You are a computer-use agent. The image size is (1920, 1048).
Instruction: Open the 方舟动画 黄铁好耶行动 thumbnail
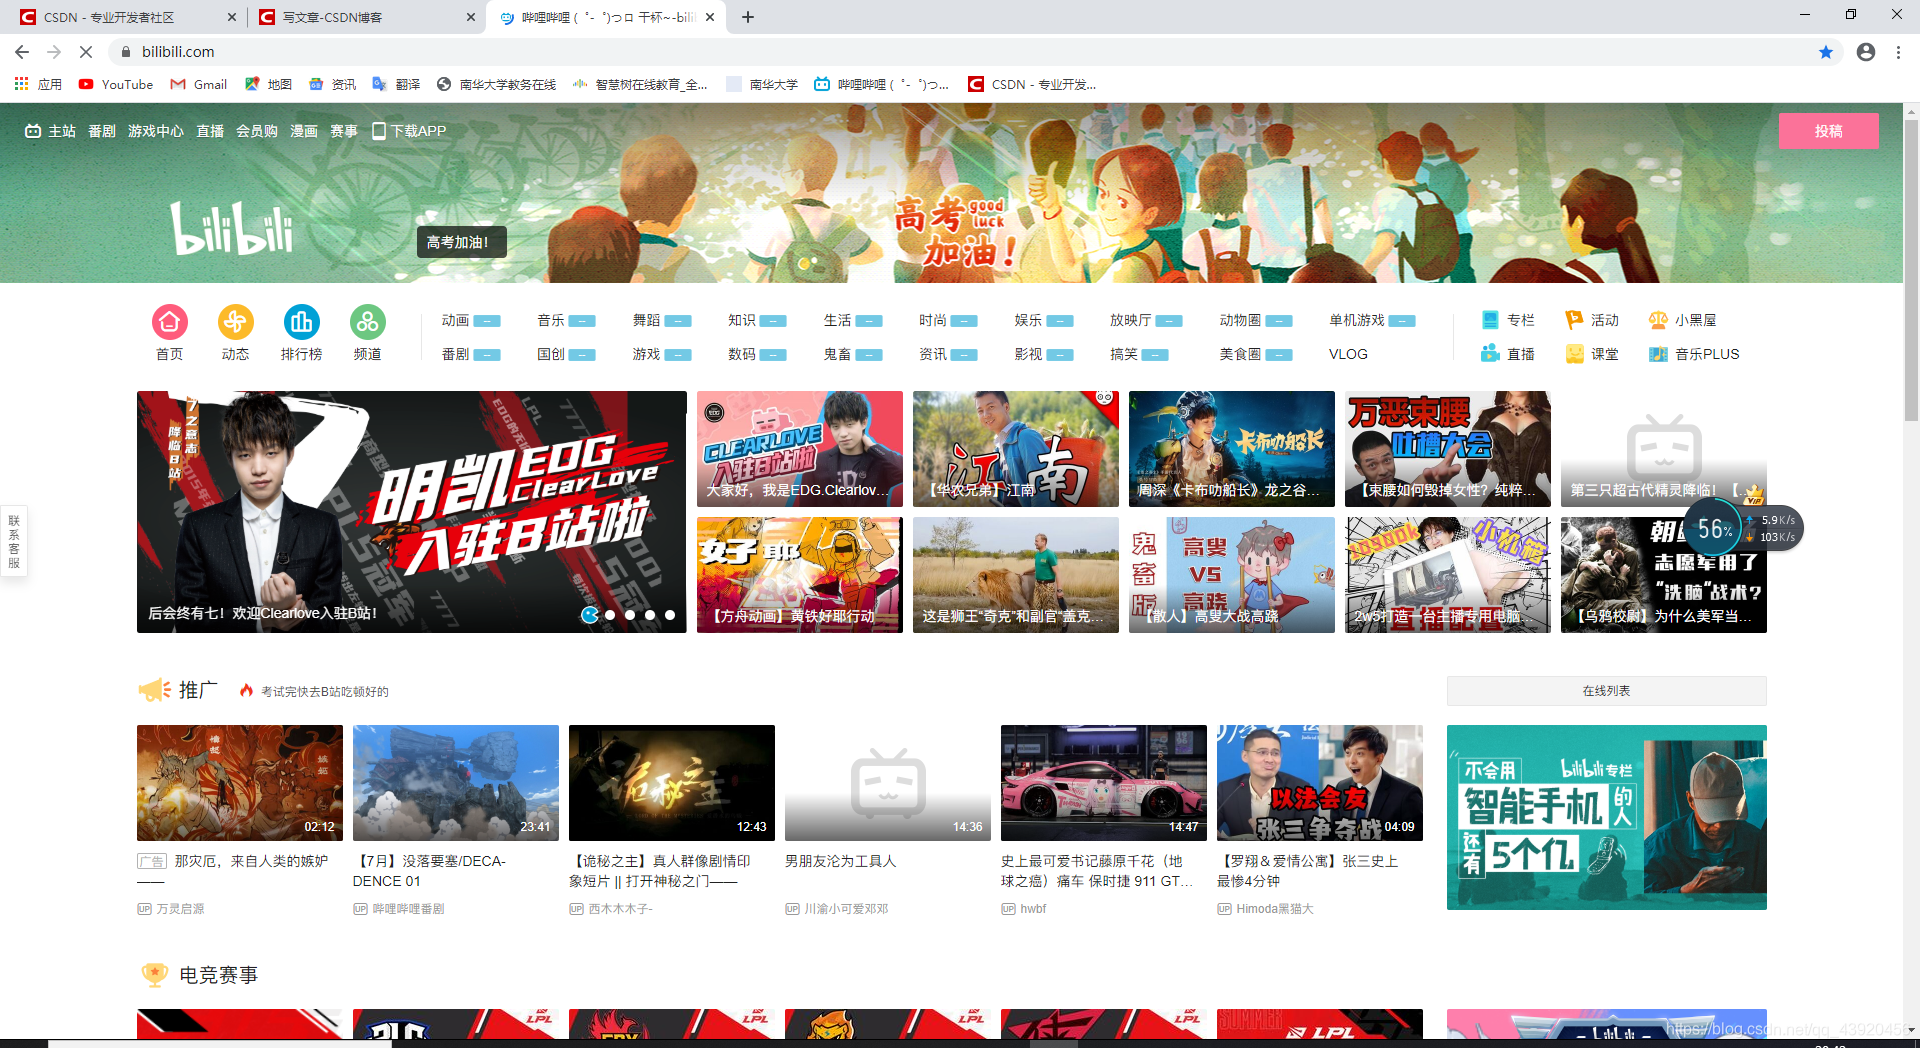(x=799, y=575)
